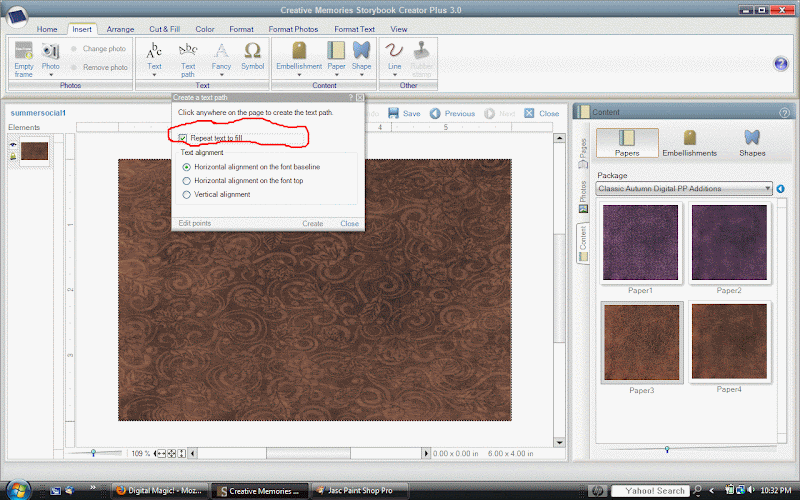This screenshot has height=500, width=800.
Task: Open help with the question mark icon
Action: tap(781, 64)
